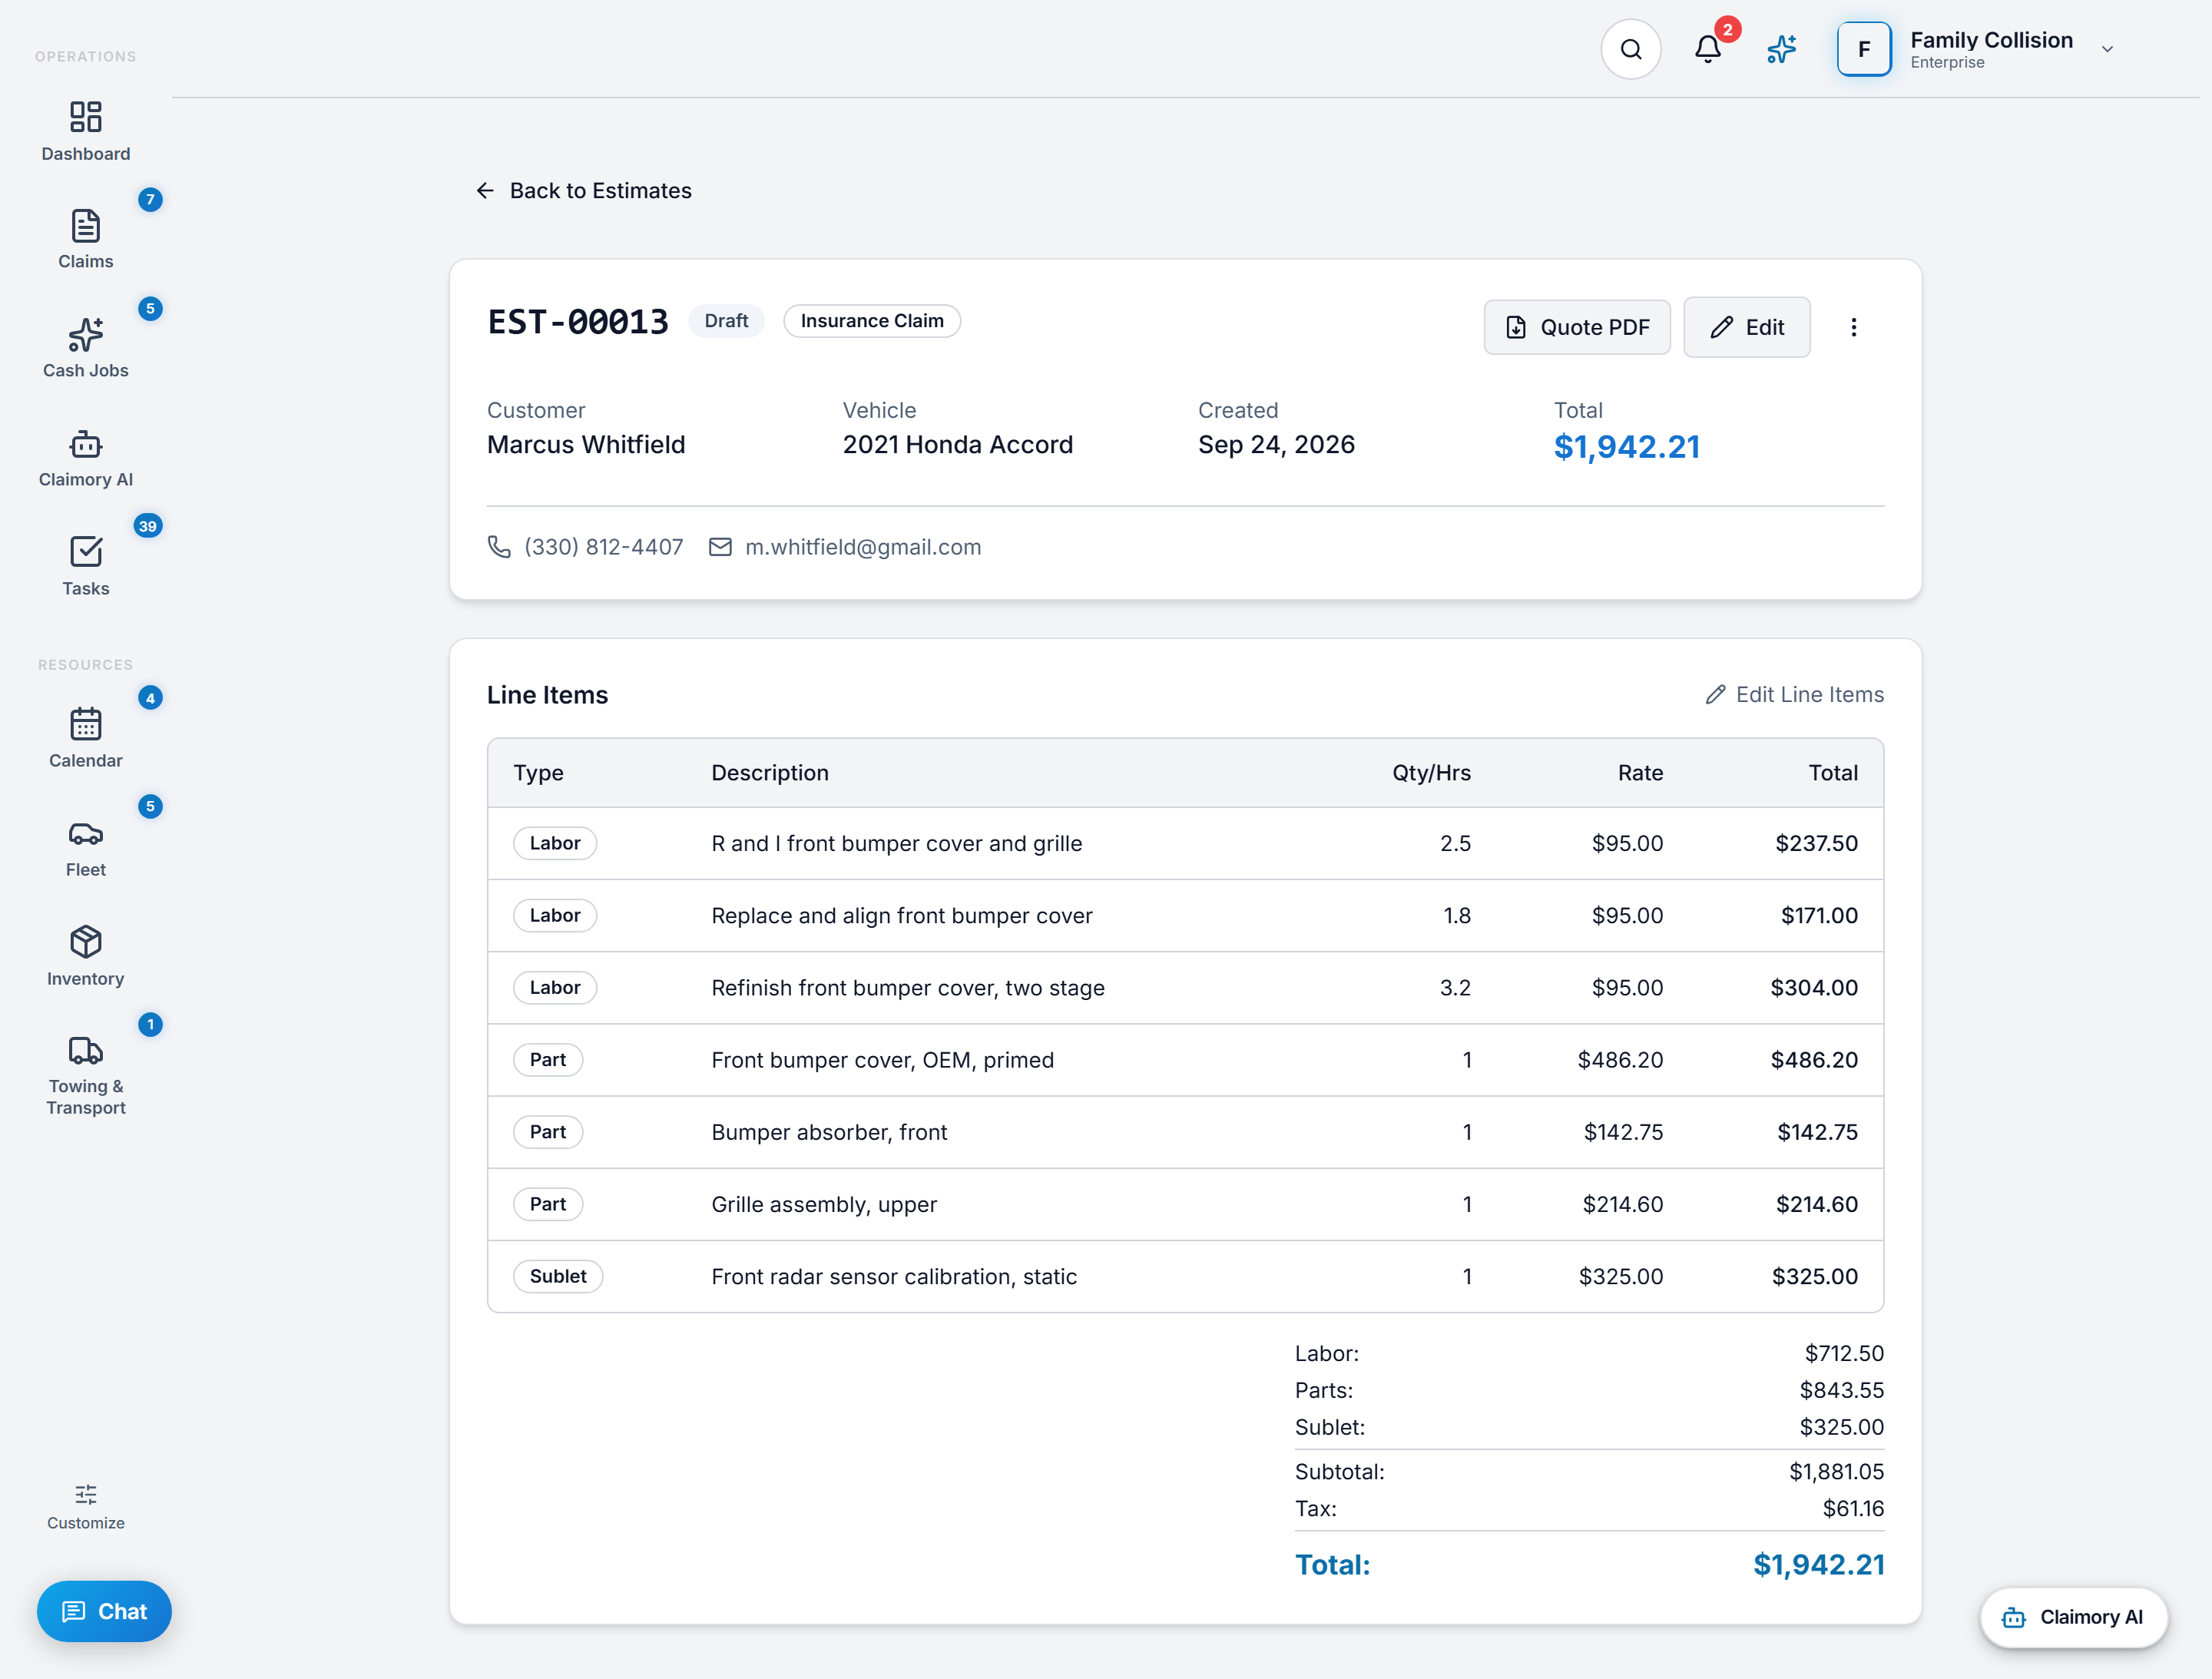Click the Insurance Claim tag

coord(871,321)
